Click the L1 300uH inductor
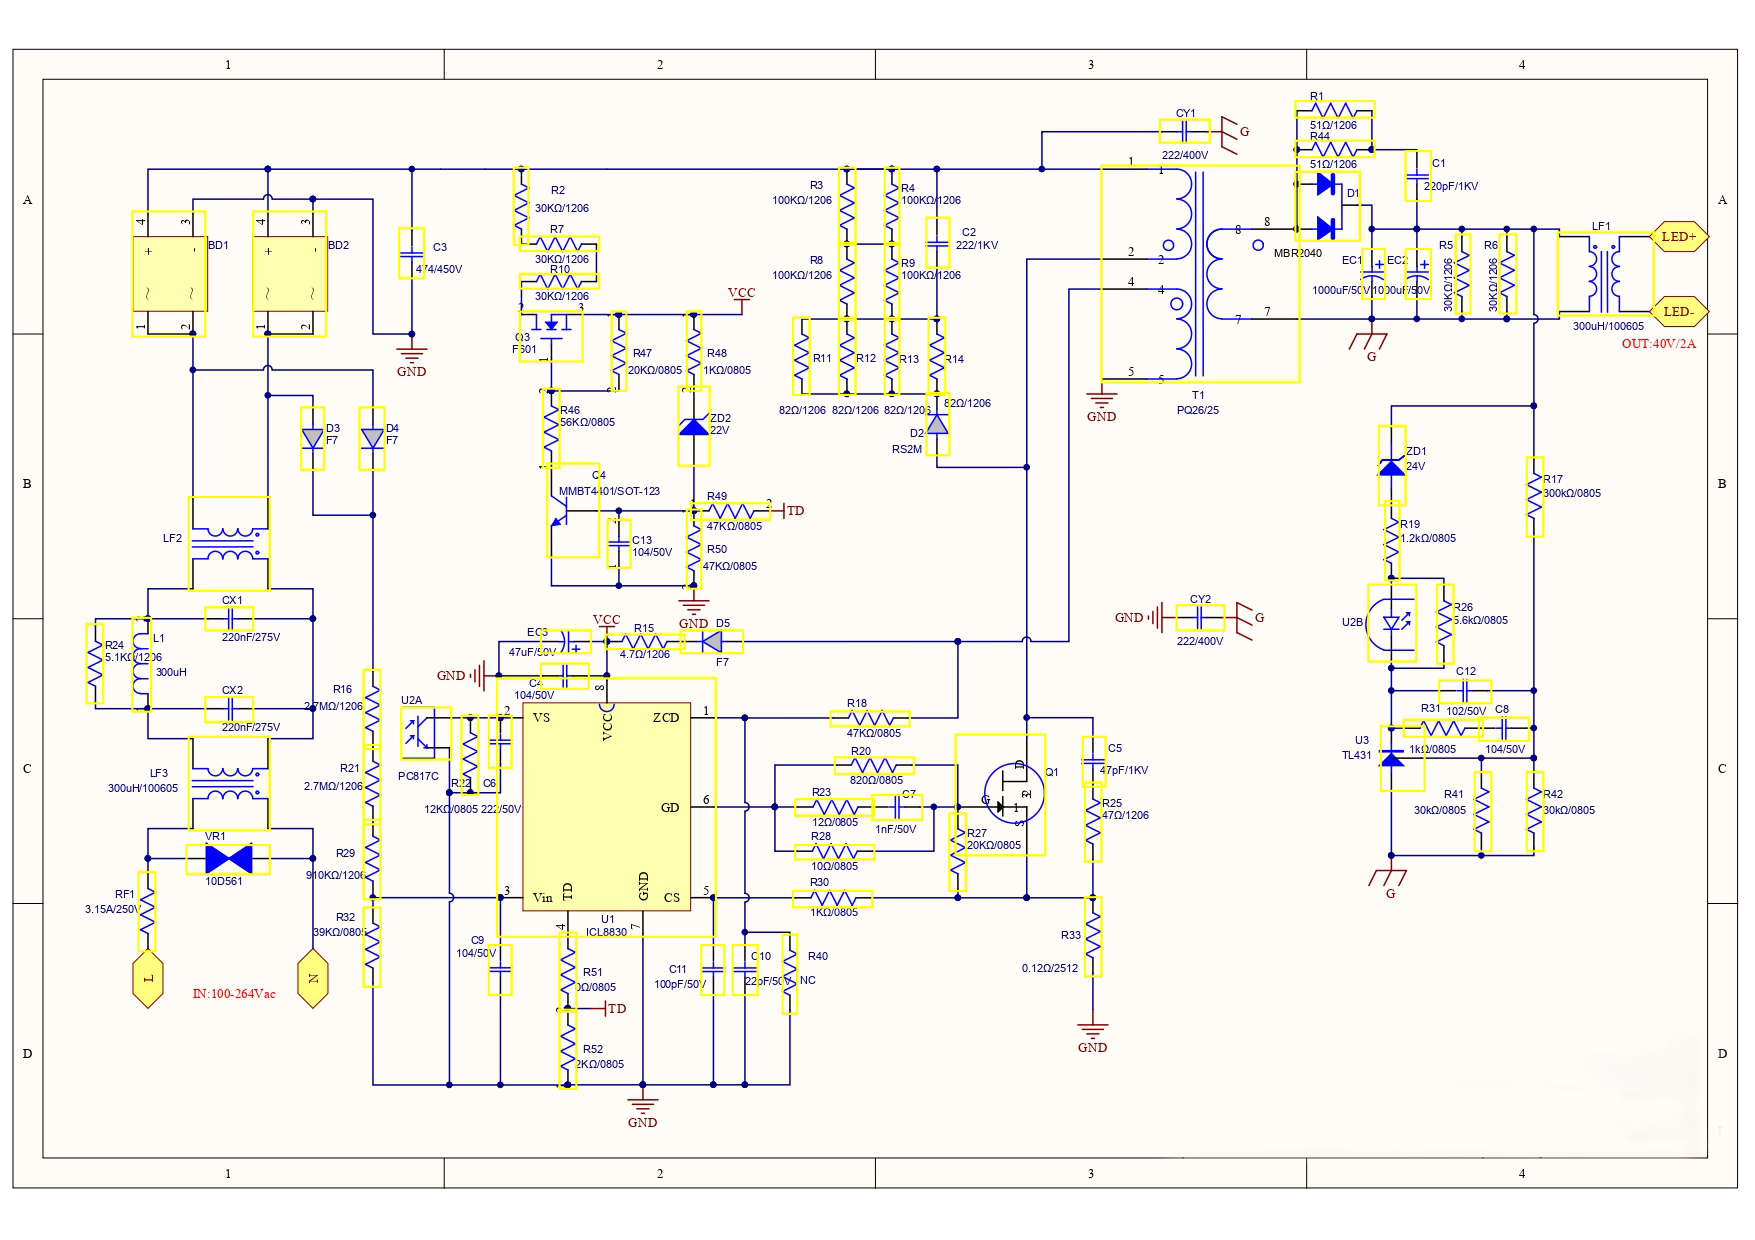The height and width of the screenshot is (1240, 1755). point(140,666)
